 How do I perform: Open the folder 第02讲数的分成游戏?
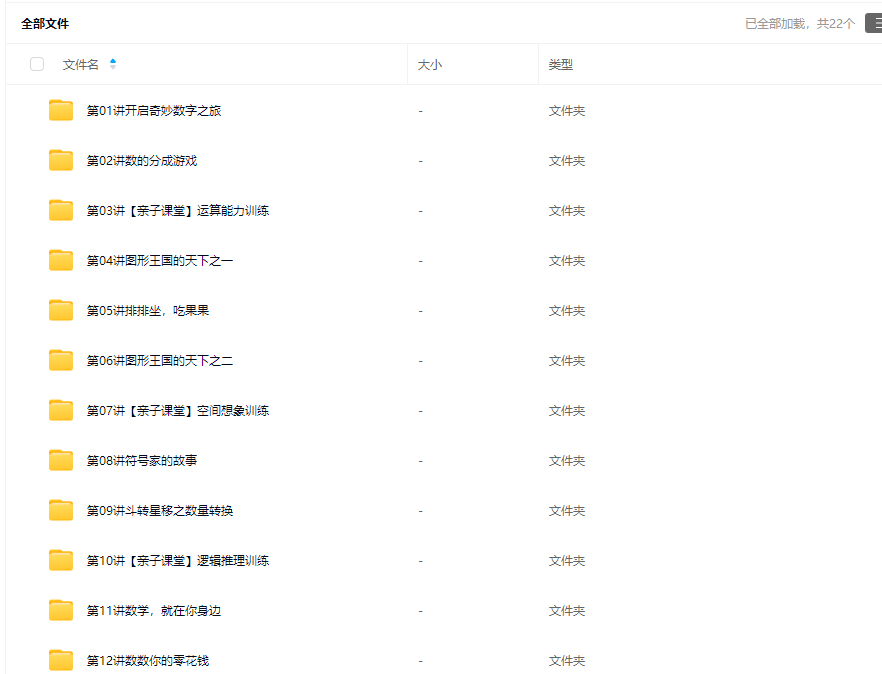pyautogui.click(x=141, y=161)
